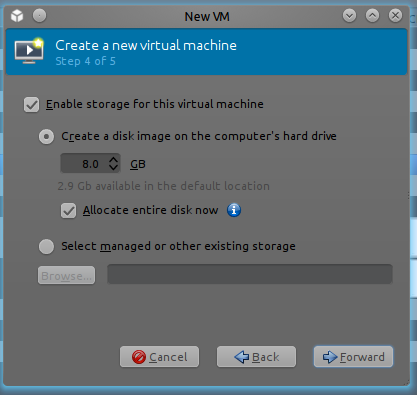Screen dimensions: 417x395
Task: Decrease disk size with spinner down arrow
Action: pos(113,168)
